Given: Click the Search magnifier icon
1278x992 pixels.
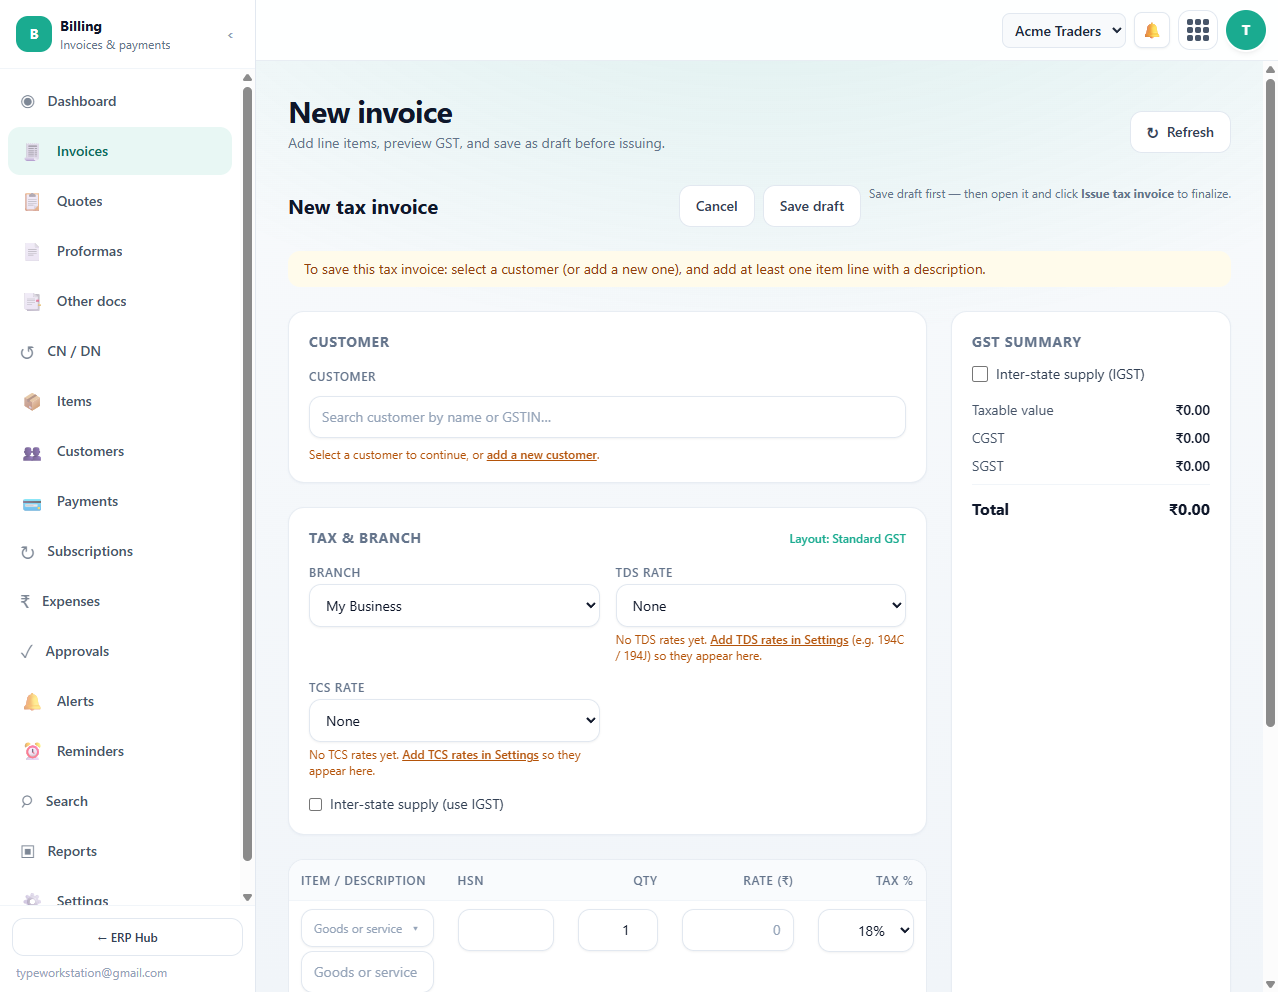Looking at the screenshot, I should click(27, 801).
